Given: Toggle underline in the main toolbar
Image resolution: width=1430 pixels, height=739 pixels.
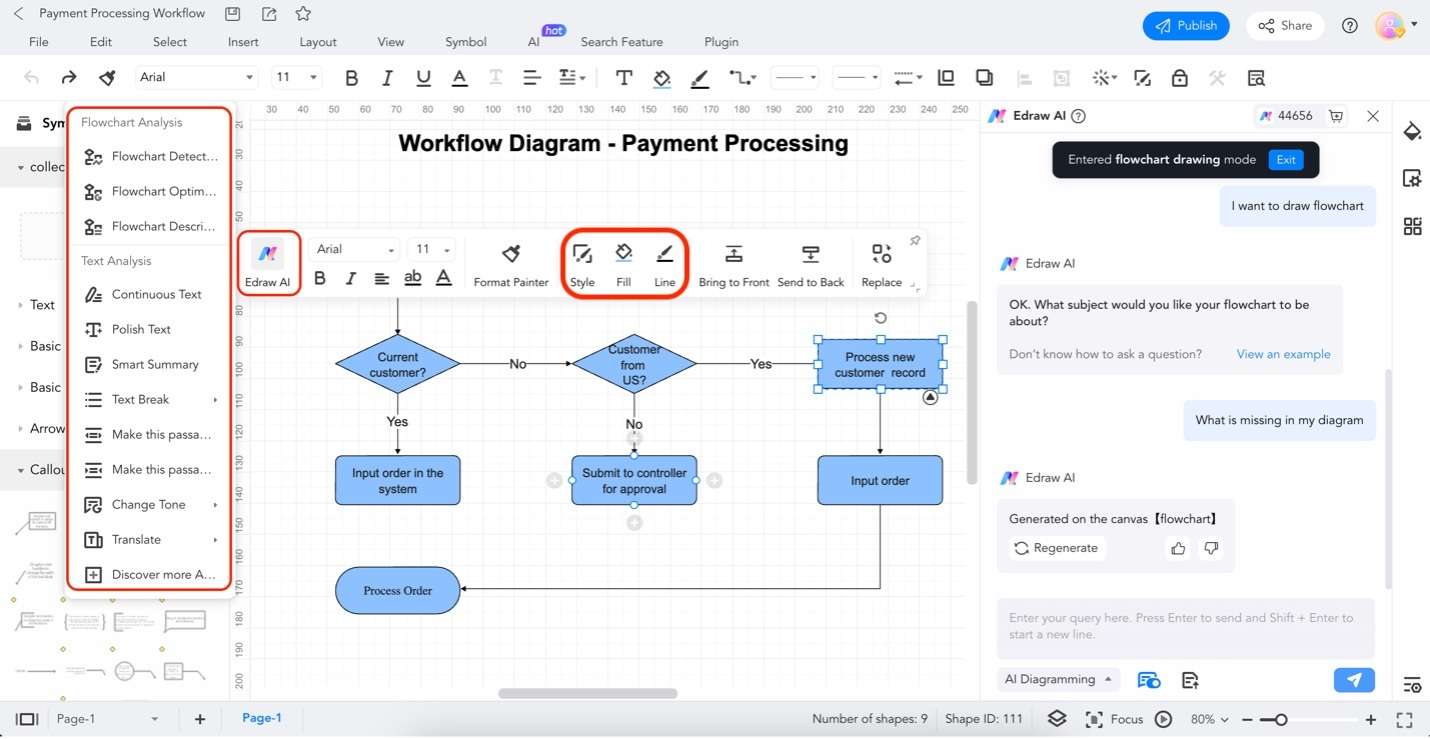Looking at the screenshot, I should coord(423,78).
